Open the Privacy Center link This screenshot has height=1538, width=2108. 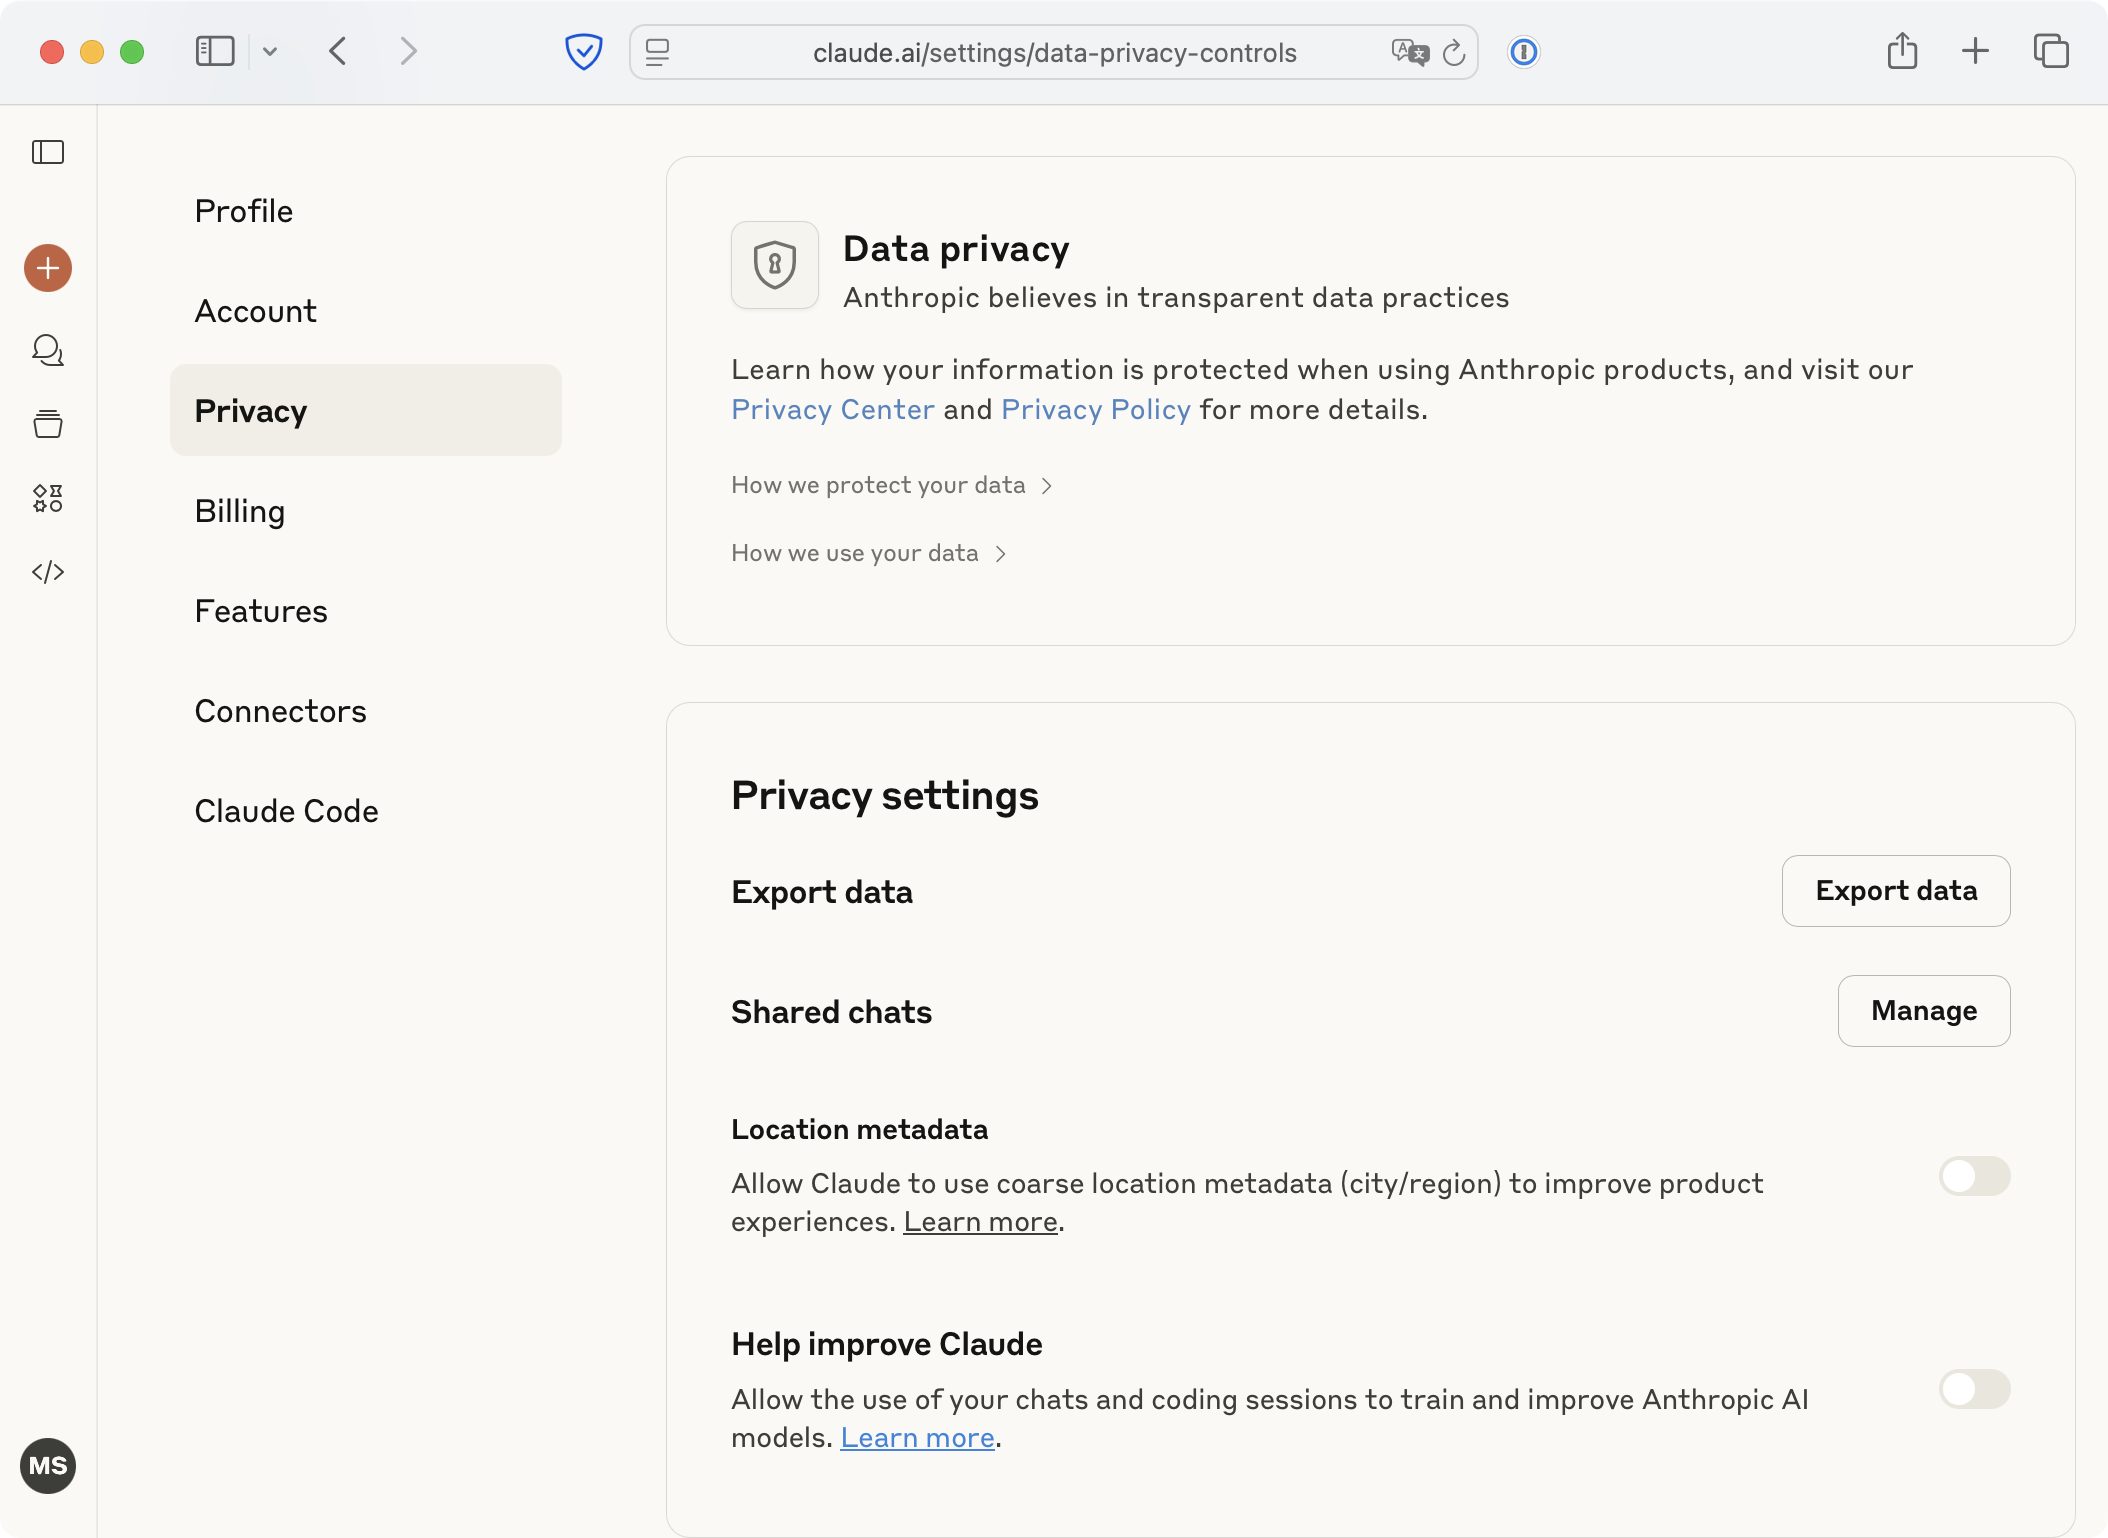pyautogui.click(x=832, y=409)
